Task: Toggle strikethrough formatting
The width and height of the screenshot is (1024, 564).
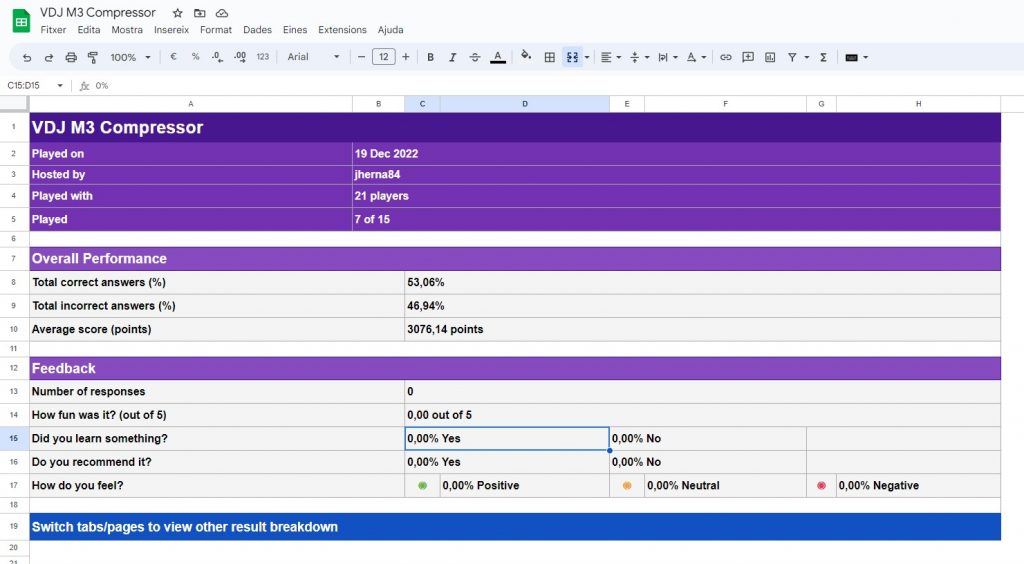Action: tap(475, 57)
